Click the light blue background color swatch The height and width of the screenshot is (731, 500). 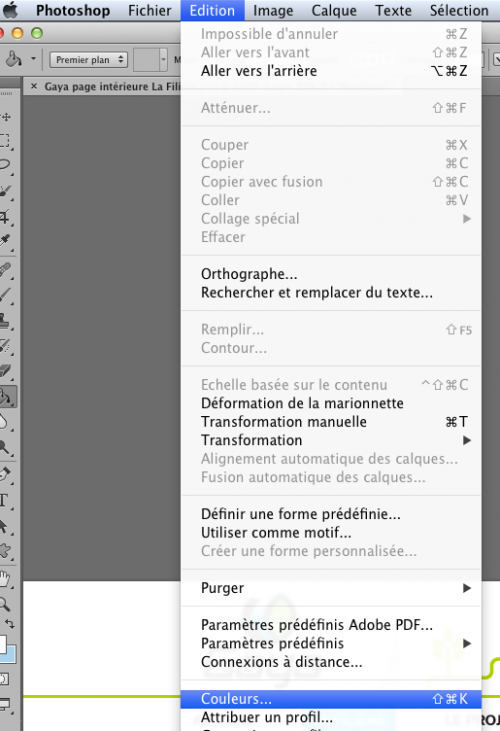tap(10, 655)
